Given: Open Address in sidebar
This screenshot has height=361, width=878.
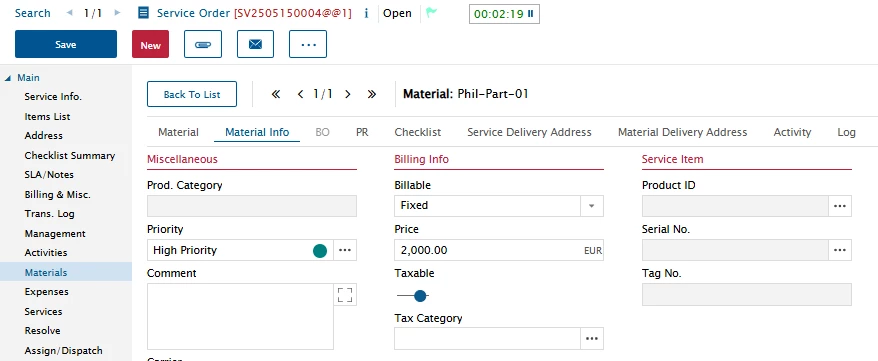Looking at the screenshot, I should click(44, 135).
